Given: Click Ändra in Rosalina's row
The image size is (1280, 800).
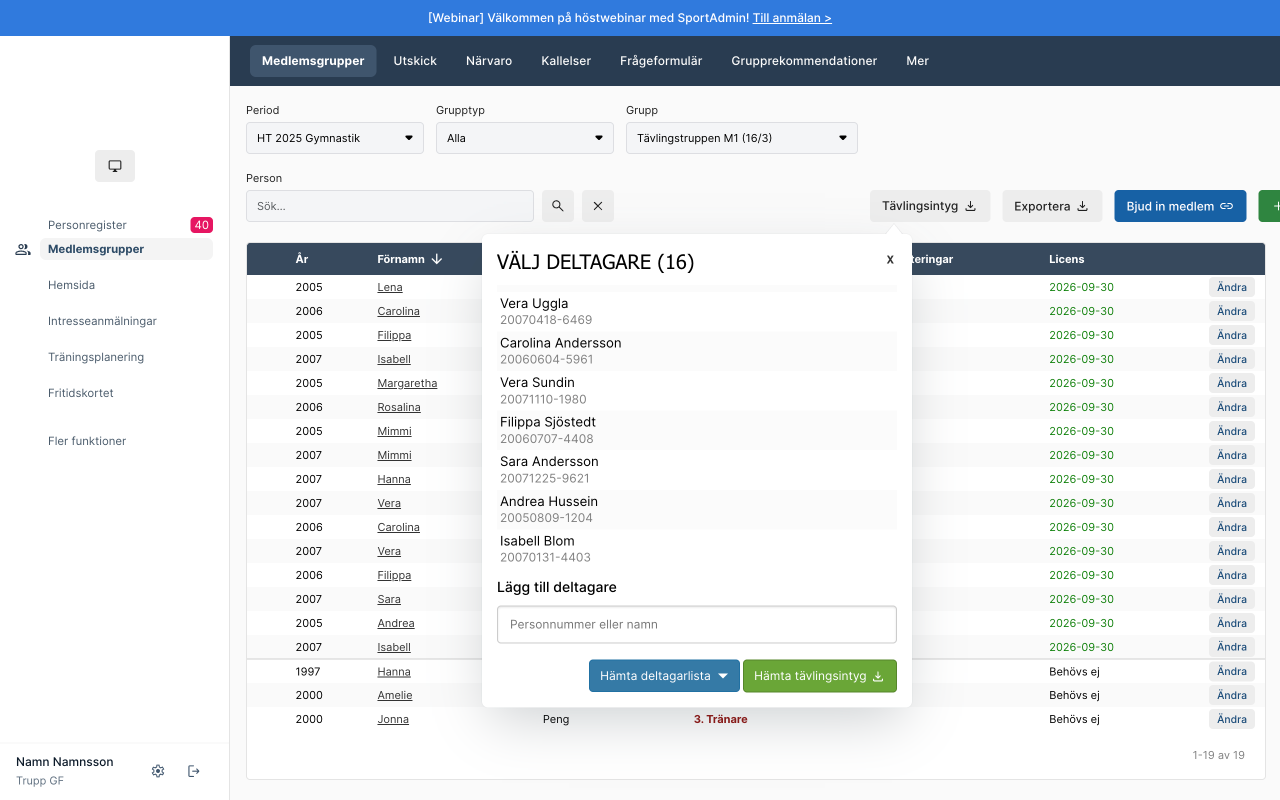Looking at the screenshot, I should 1232,407.
